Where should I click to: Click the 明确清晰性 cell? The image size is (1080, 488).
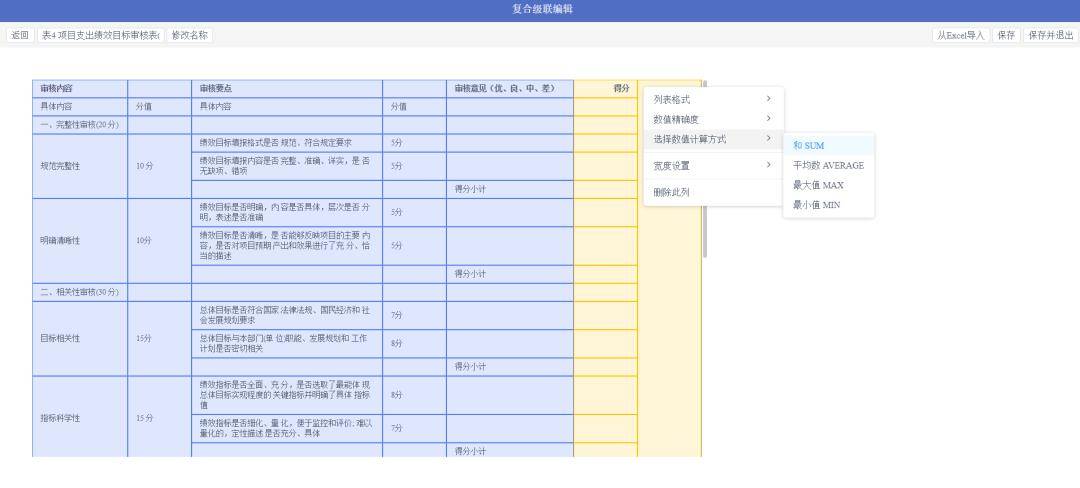click(80, 241)
